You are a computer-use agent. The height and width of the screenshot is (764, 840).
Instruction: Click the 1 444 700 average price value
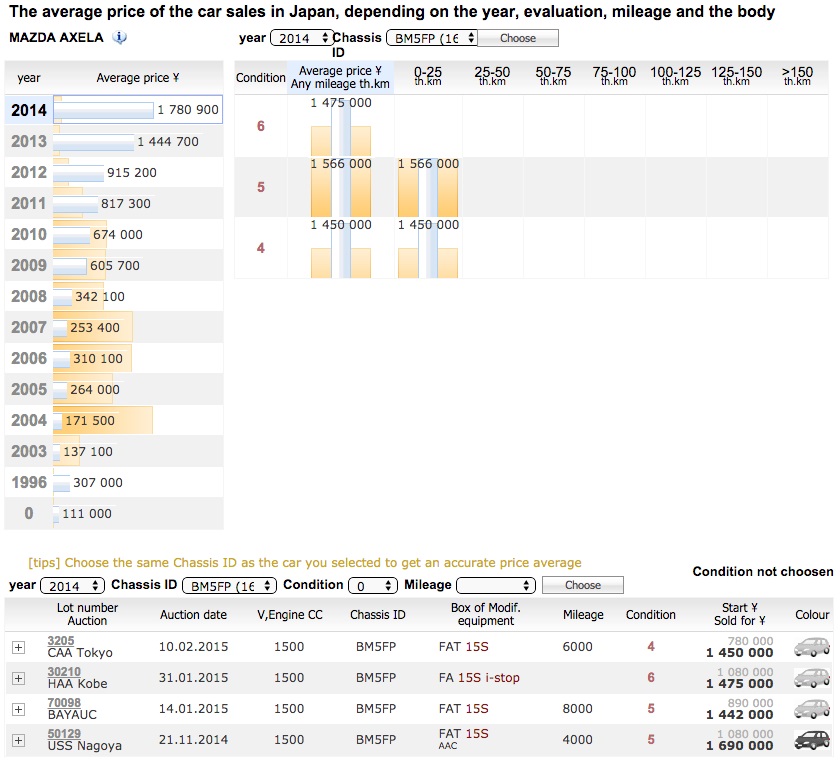click(x=168, y=141)
